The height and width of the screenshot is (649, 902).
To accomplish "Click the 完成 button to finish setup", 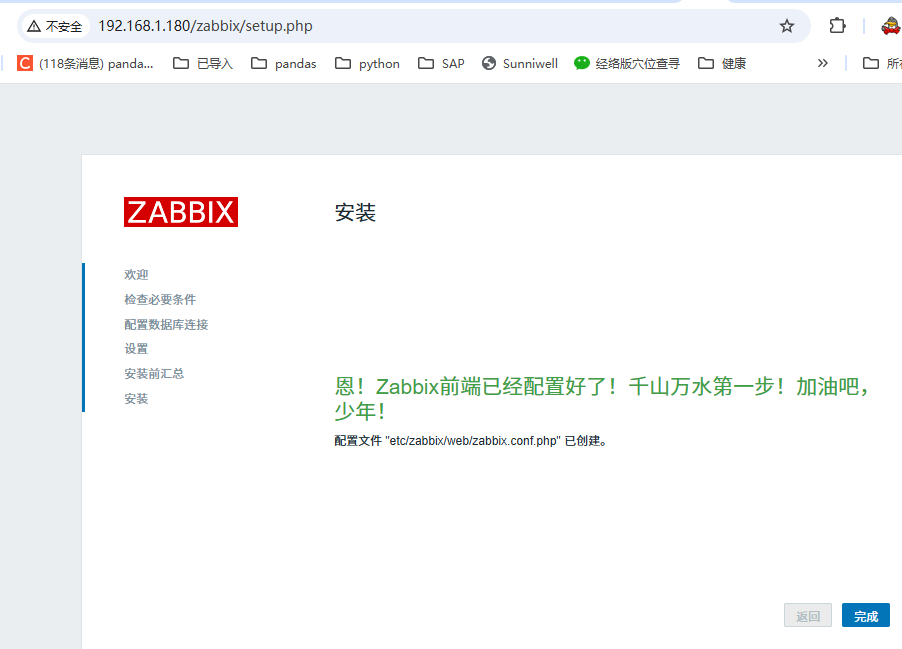I will coord(865,616).
